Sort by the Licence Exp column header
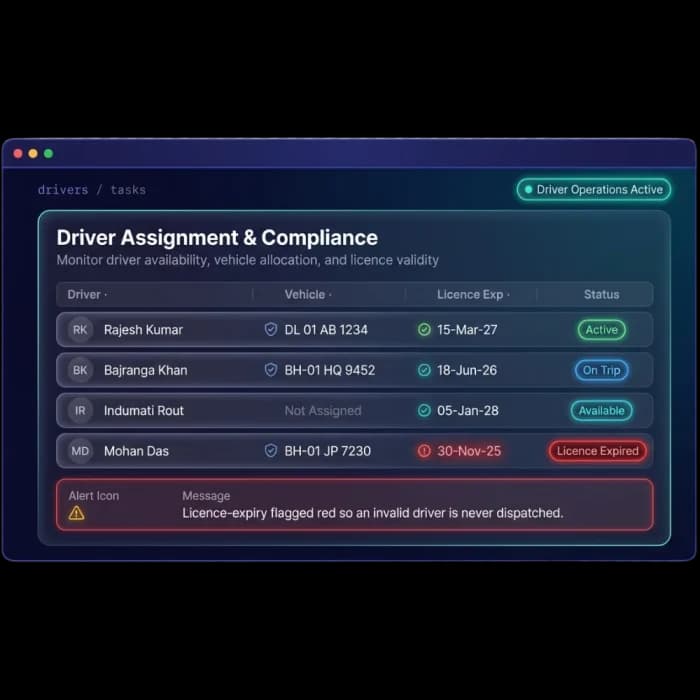 473,295
